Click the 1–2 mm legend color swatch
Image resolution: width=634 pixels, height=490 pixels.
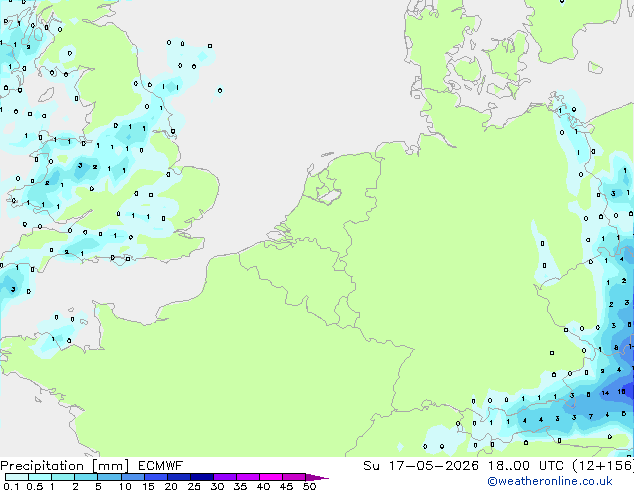click(63, 477)
